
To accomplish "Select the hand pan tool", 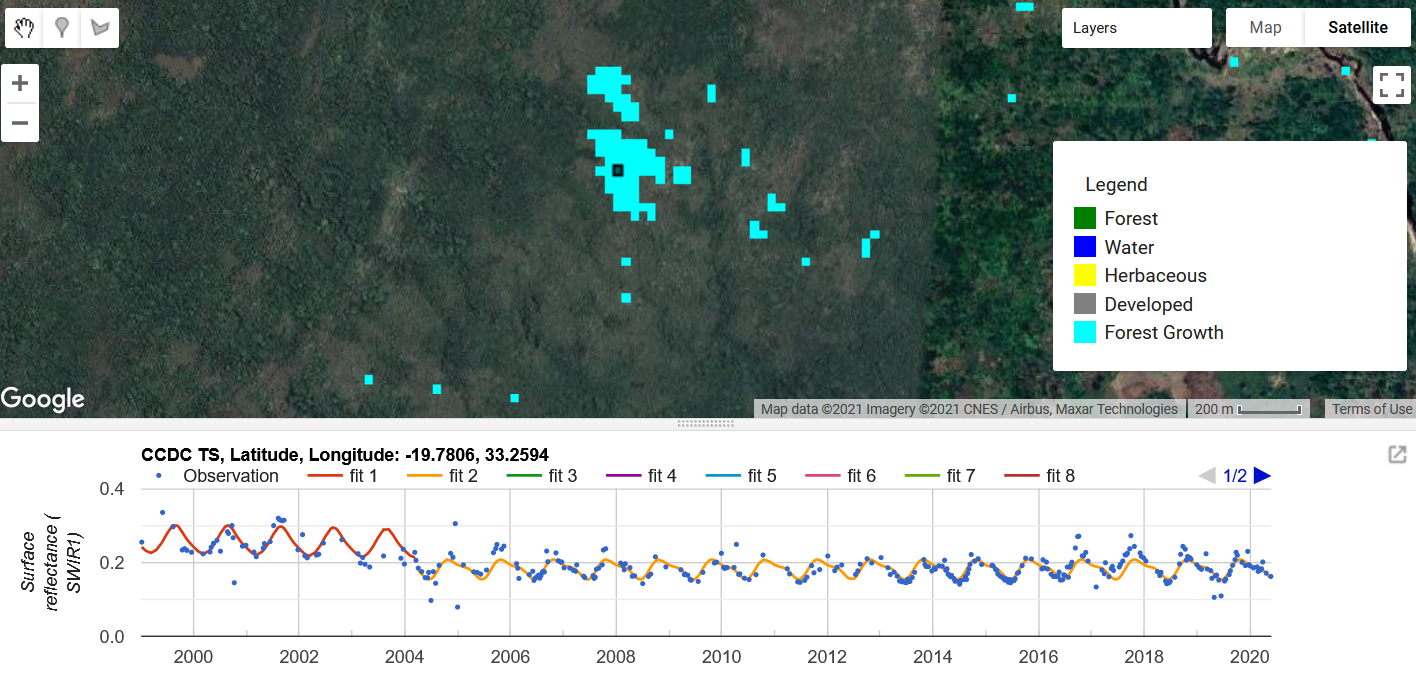I will pyautogui.click(x=25, y=28).
